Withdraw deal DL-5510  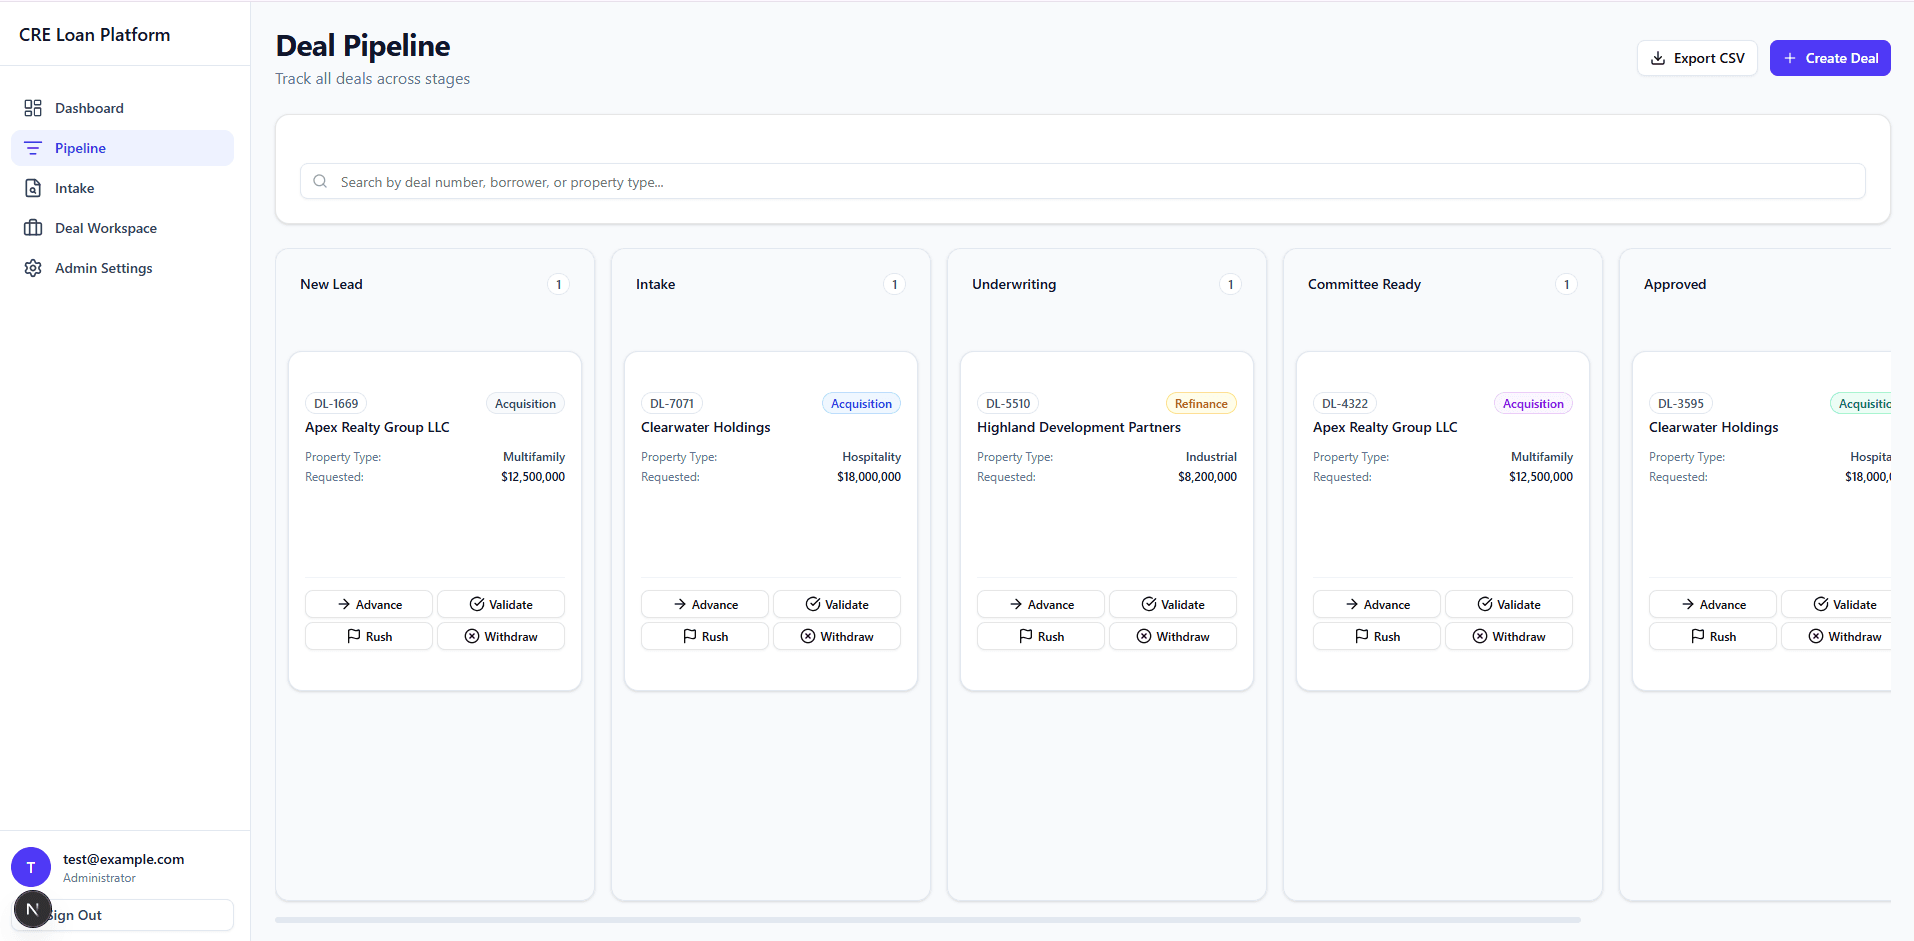coord(1173,636)
